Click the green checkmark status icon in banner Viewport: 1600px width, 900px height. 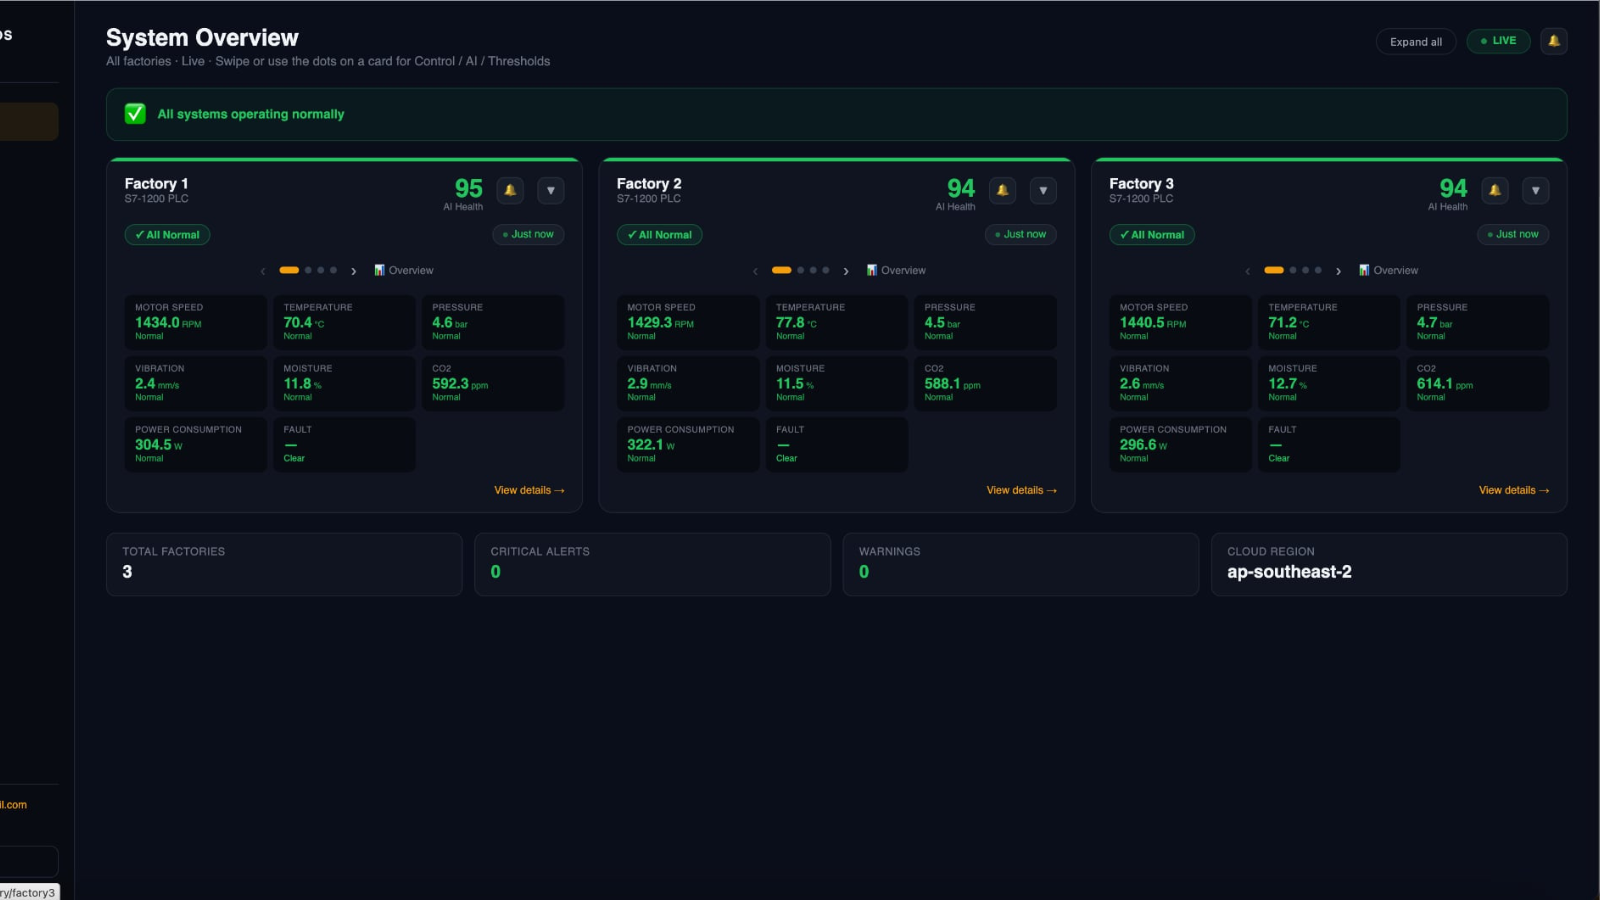coord(135,114)
